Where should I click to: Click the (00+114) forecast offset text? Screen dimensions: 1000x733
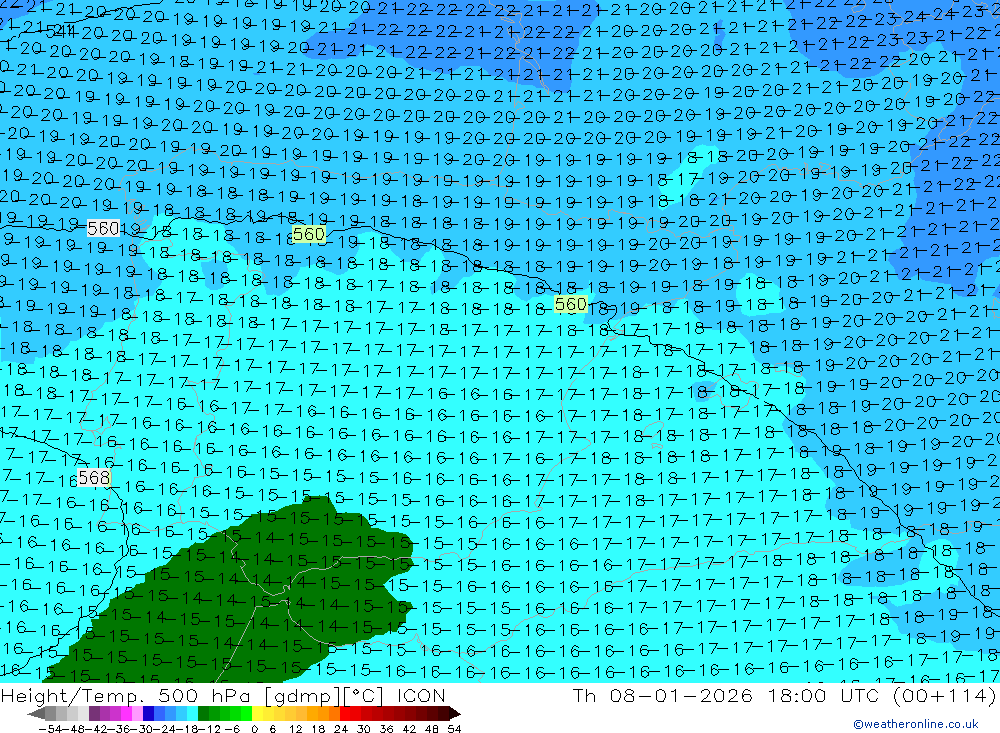tap(944, 695)
